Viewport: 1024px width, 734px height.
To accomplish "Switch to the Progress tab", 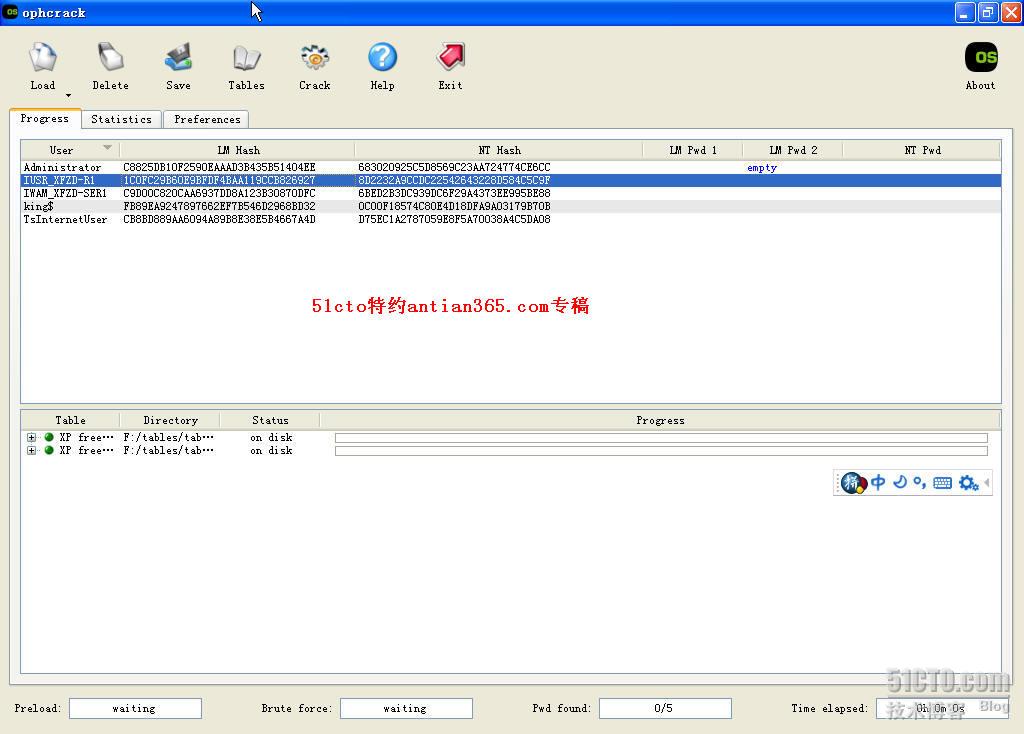I will tap(44, 118).
